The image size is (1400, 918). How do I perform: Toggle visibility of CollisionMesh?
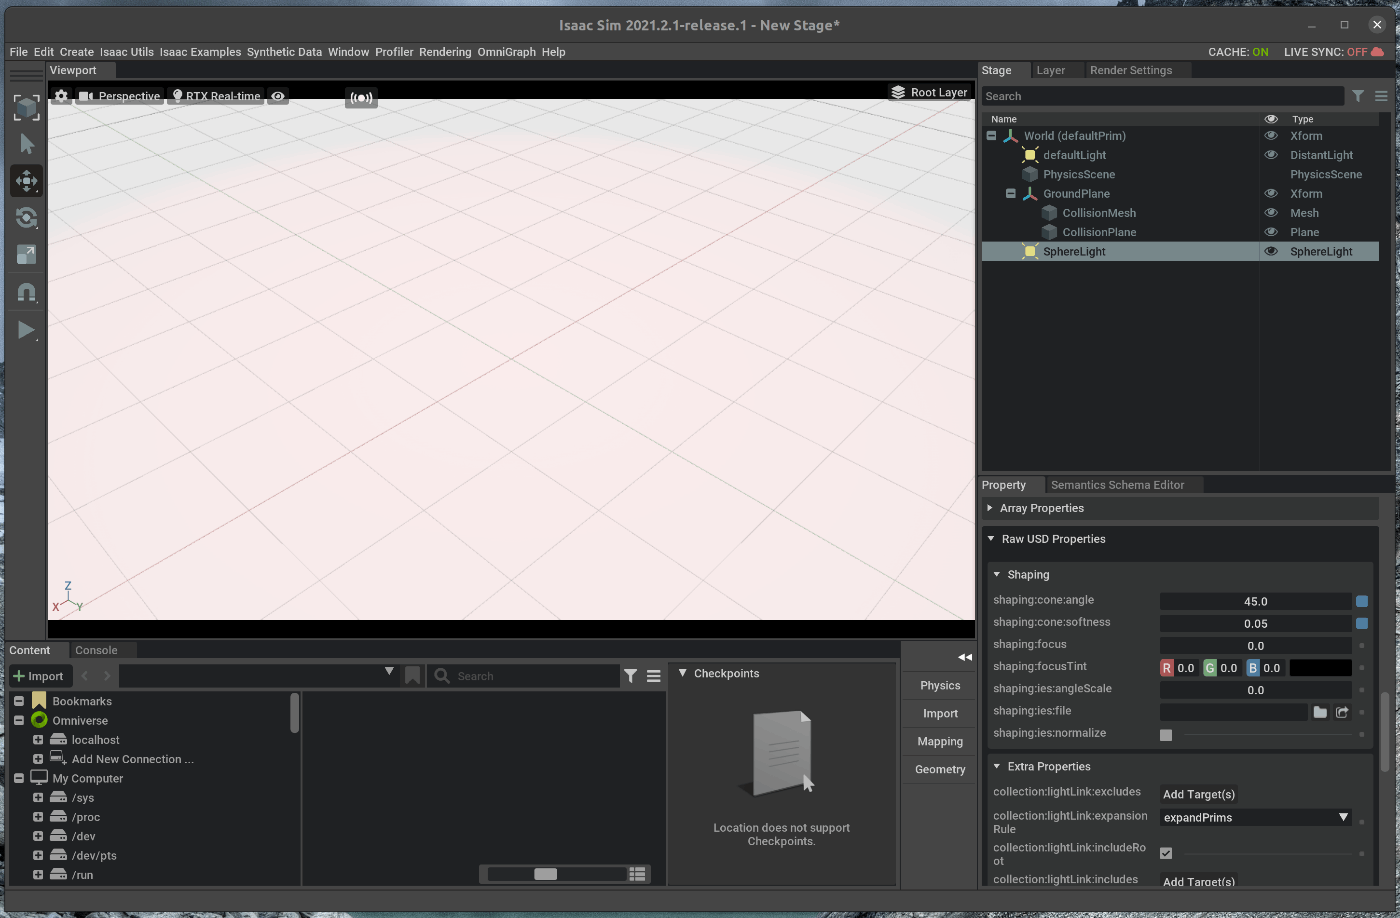point(1271,213)
